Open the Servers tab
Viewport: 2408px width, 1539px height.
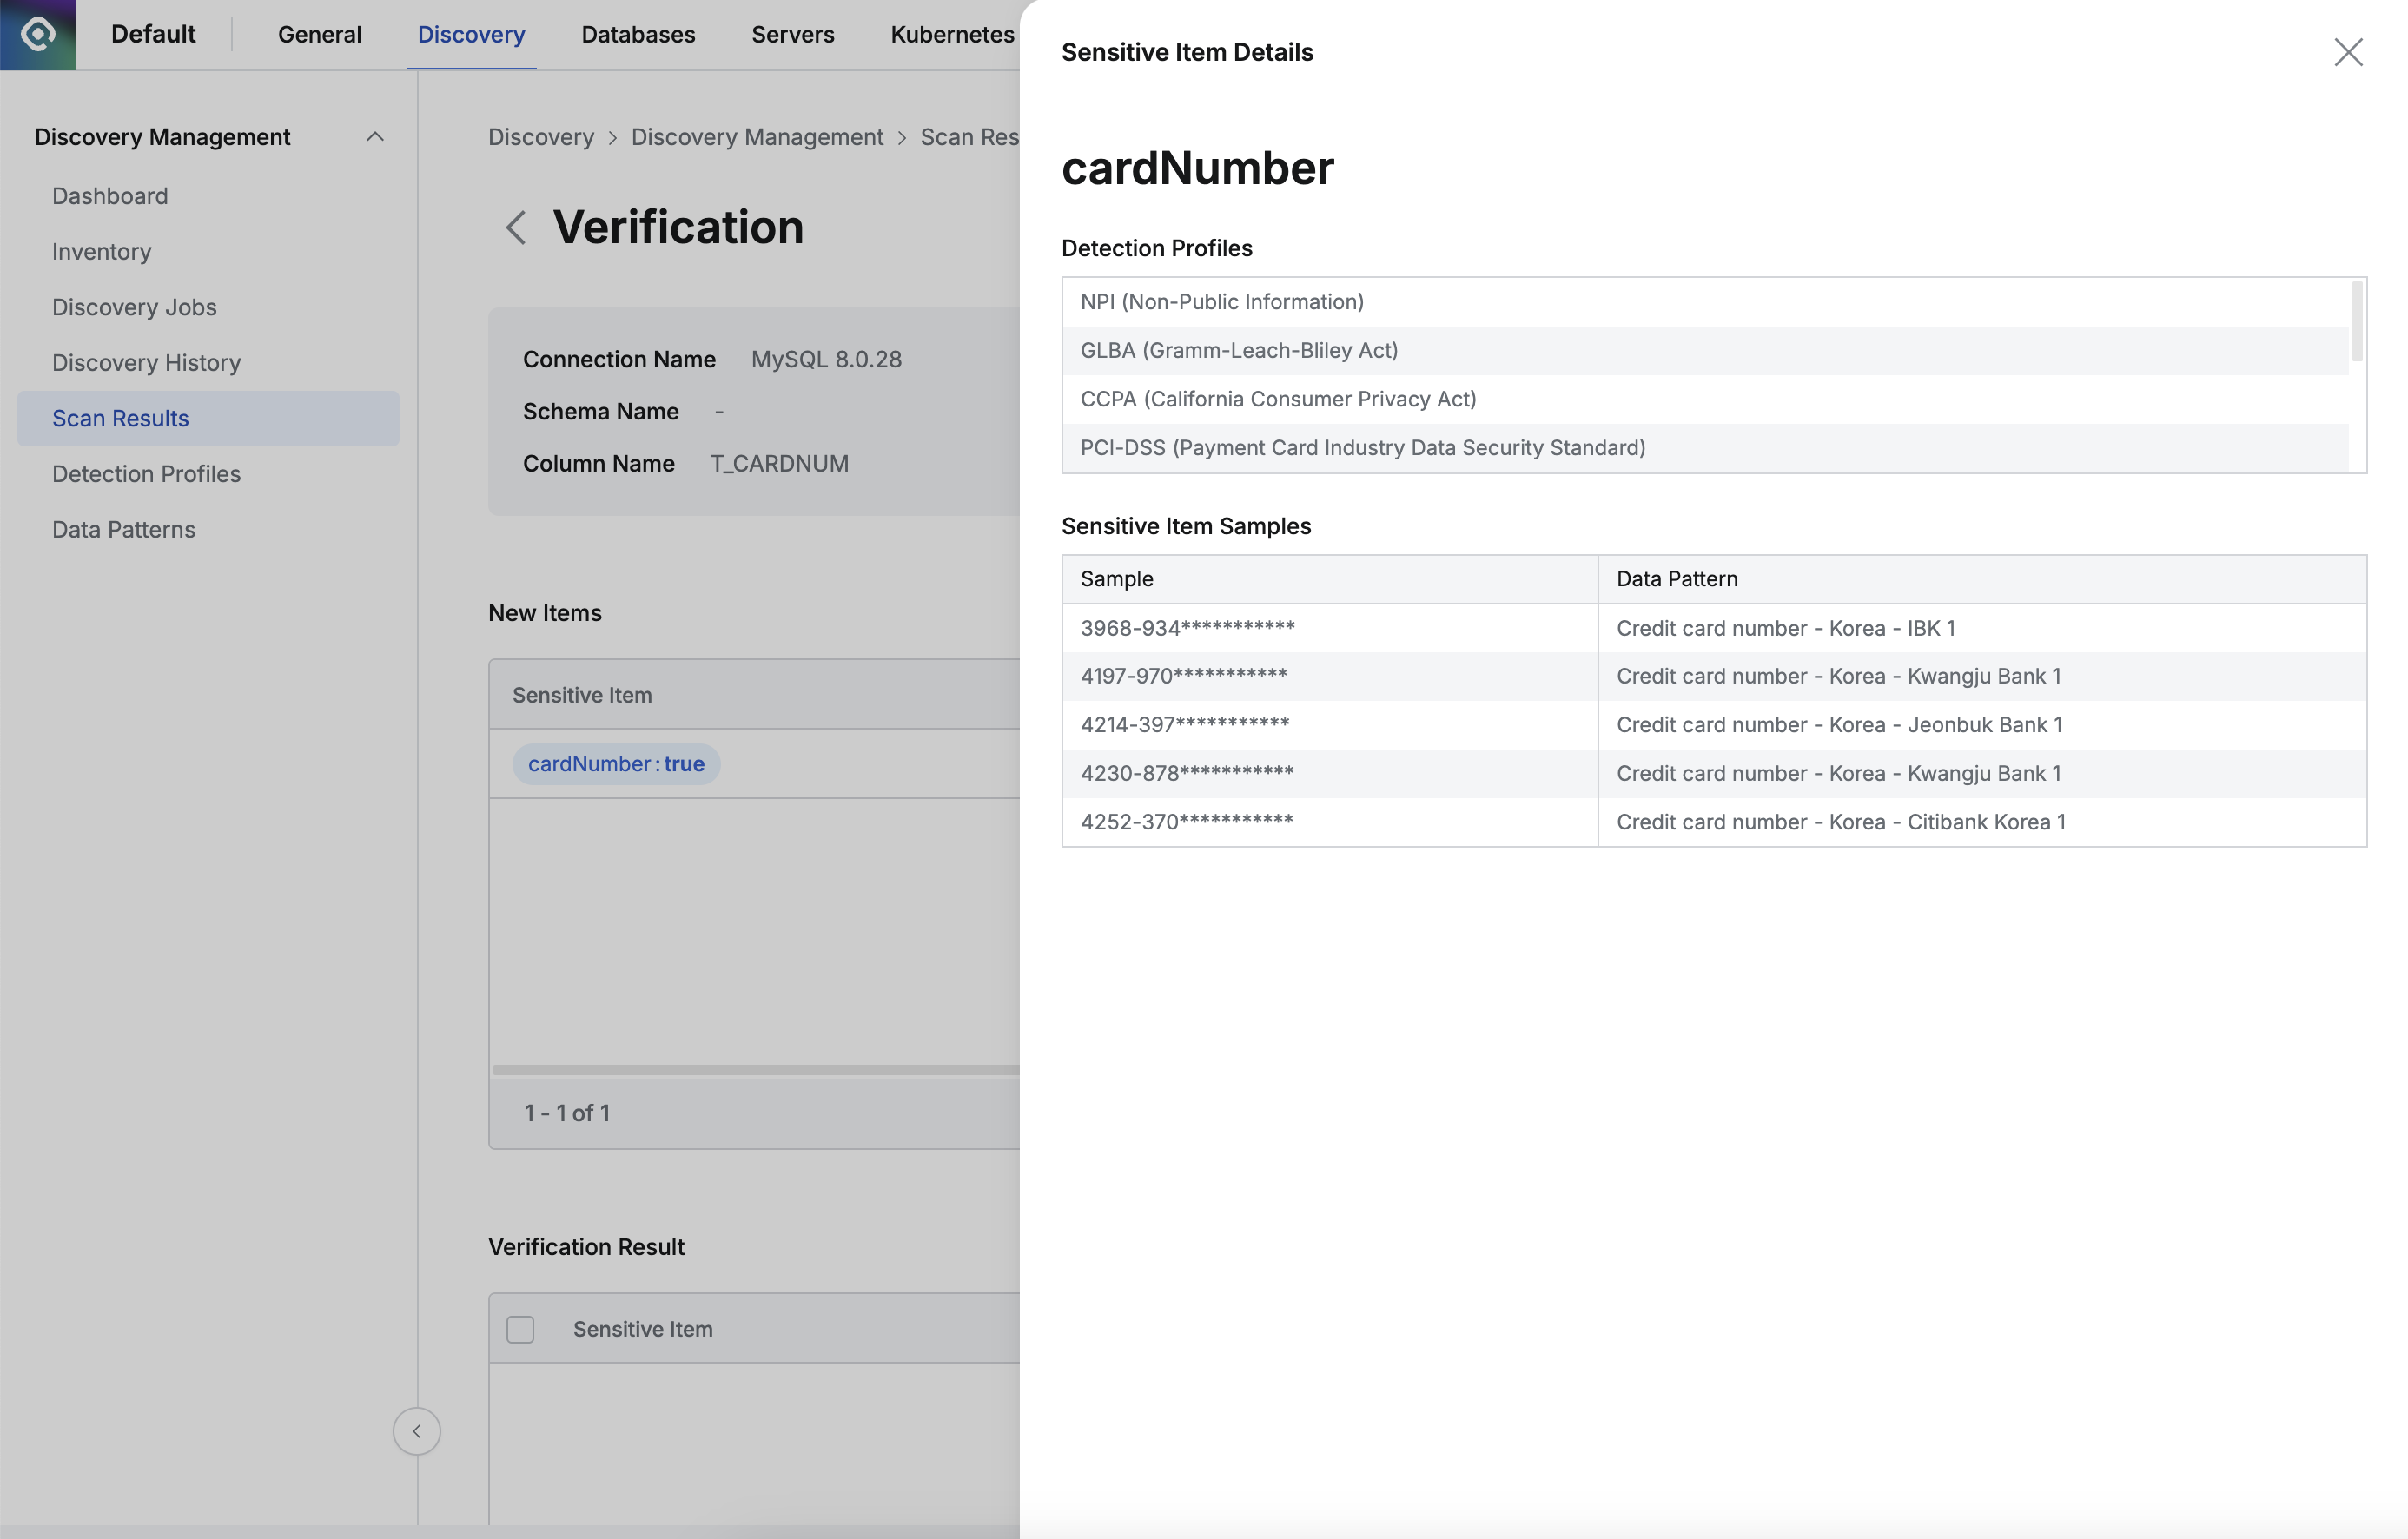(x=792, y=34)
